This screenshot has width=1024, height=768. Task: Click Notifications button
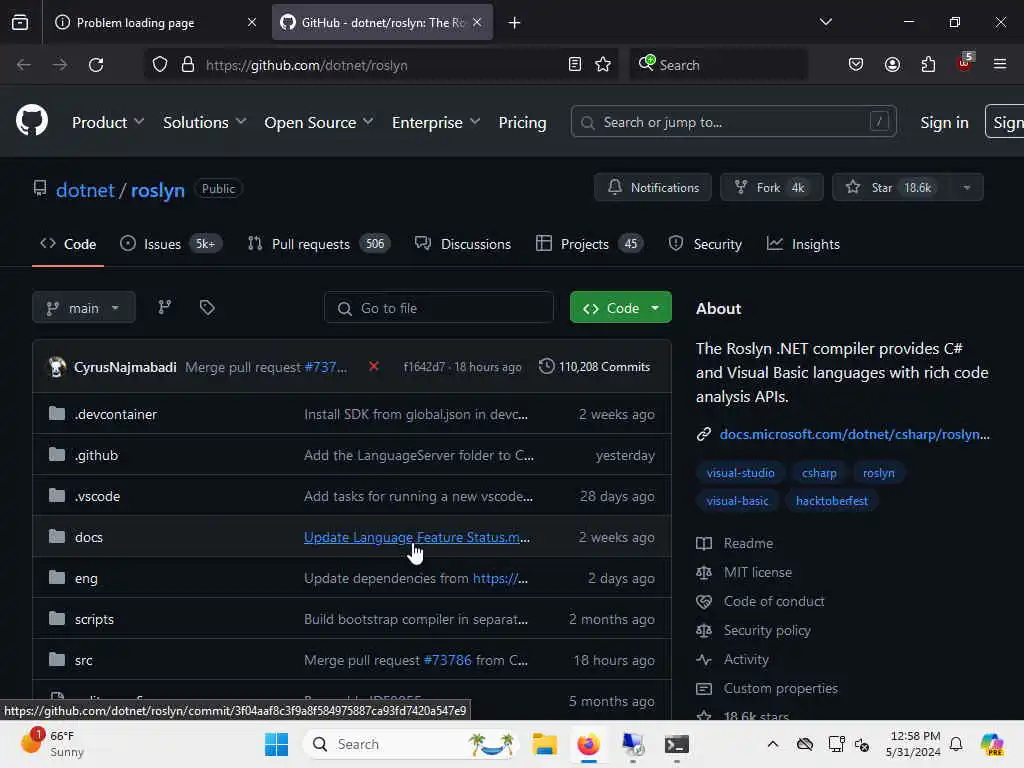click(x=653, y=187)
